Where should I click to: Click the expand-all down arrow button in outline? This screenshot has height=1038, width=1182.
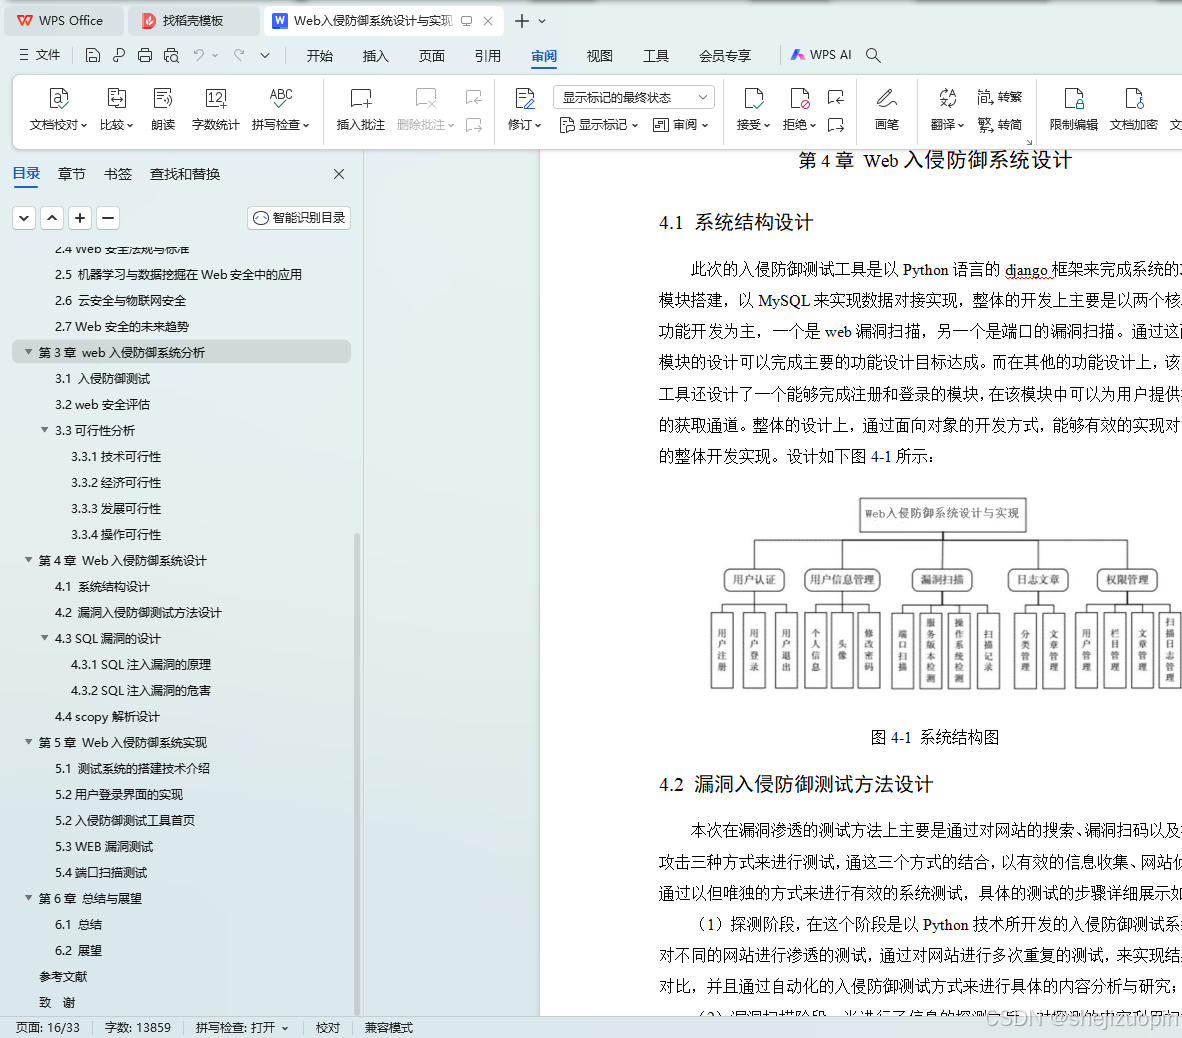(24, 218)
